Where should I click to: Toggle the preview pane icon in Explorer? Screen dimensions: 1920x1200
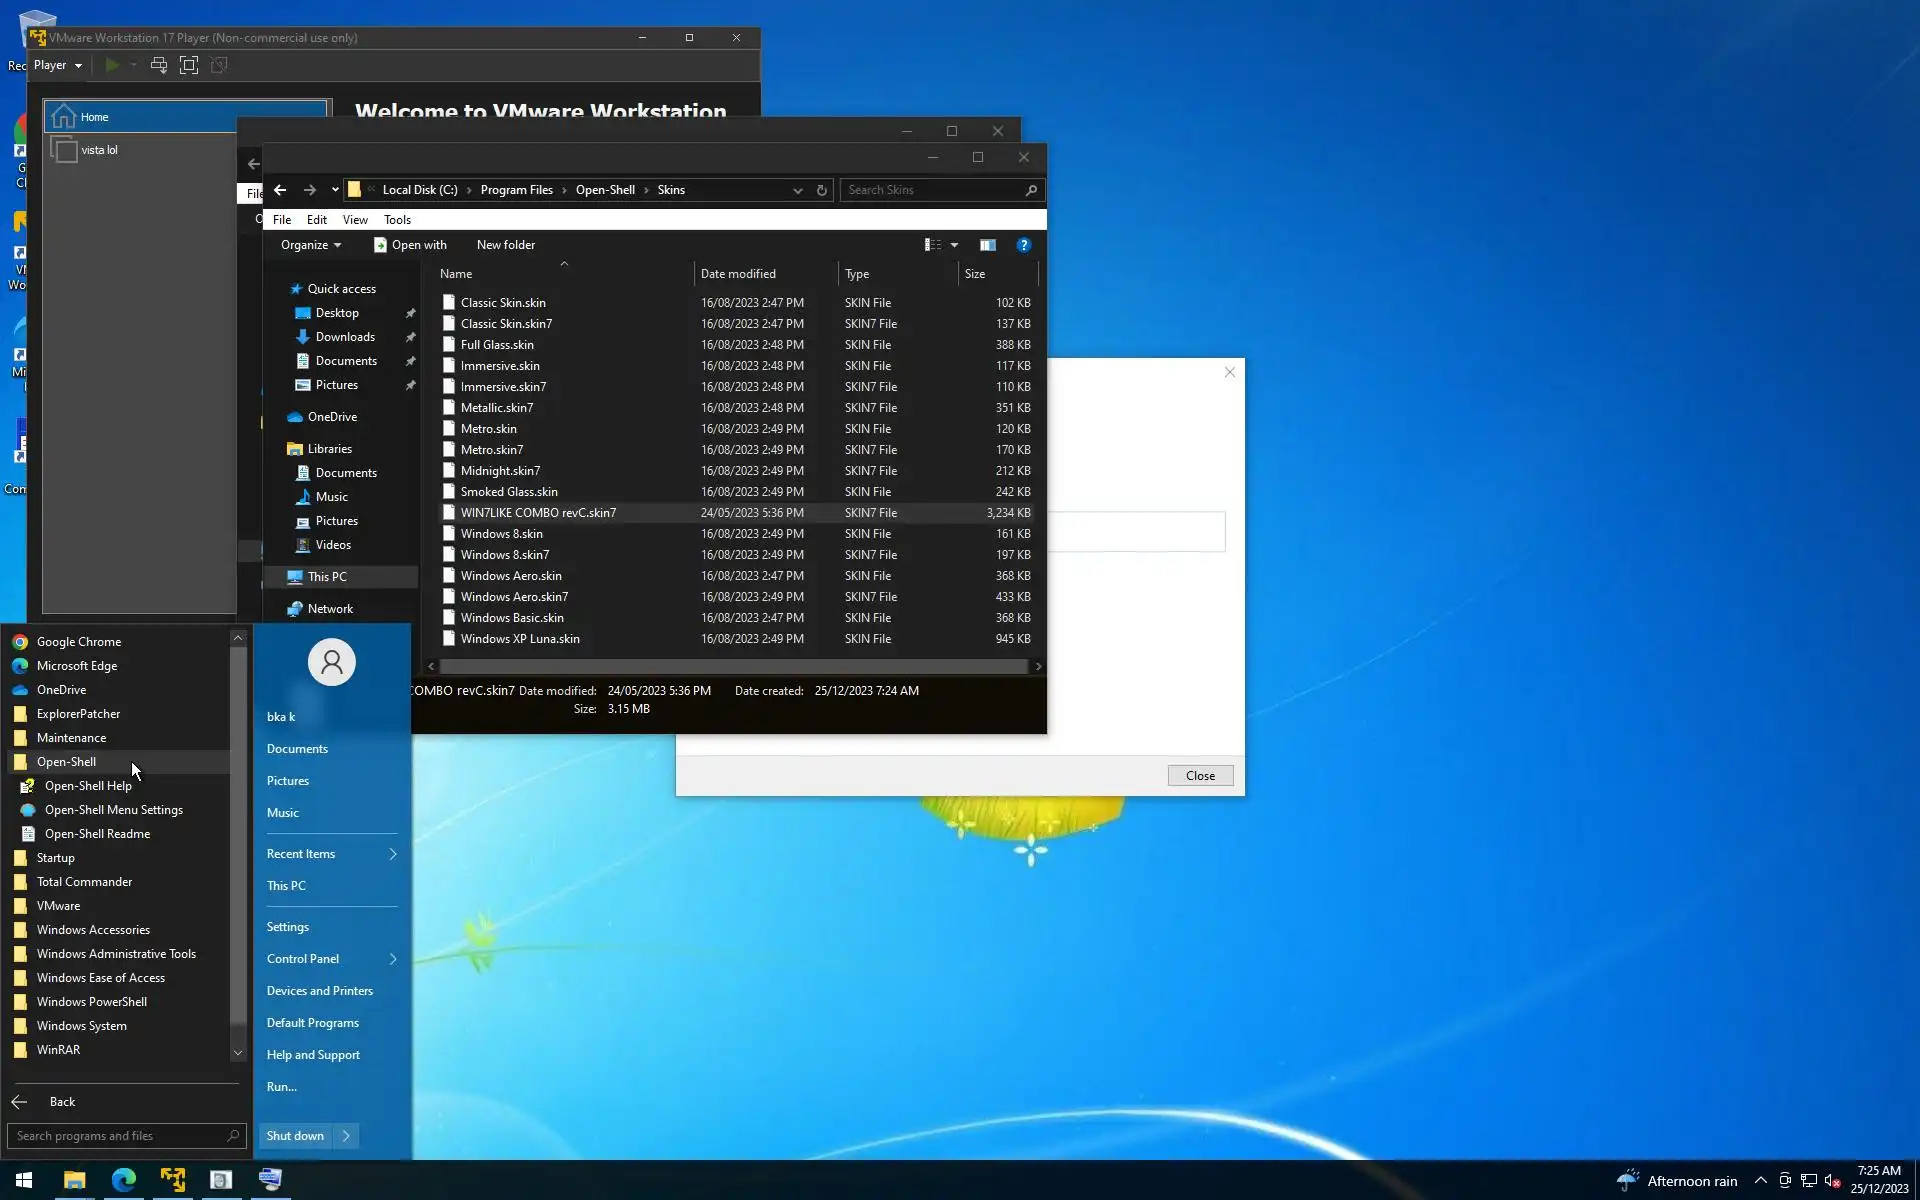click(x=987, y=245)
